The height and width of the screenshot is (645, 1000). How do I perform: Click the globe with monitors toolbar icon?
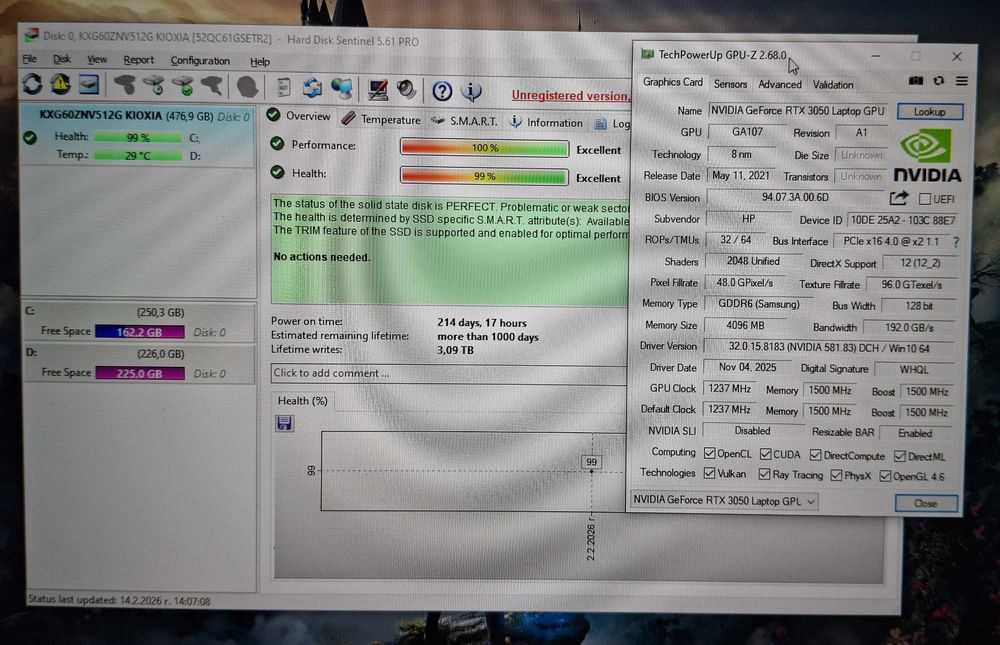(342, 89)
